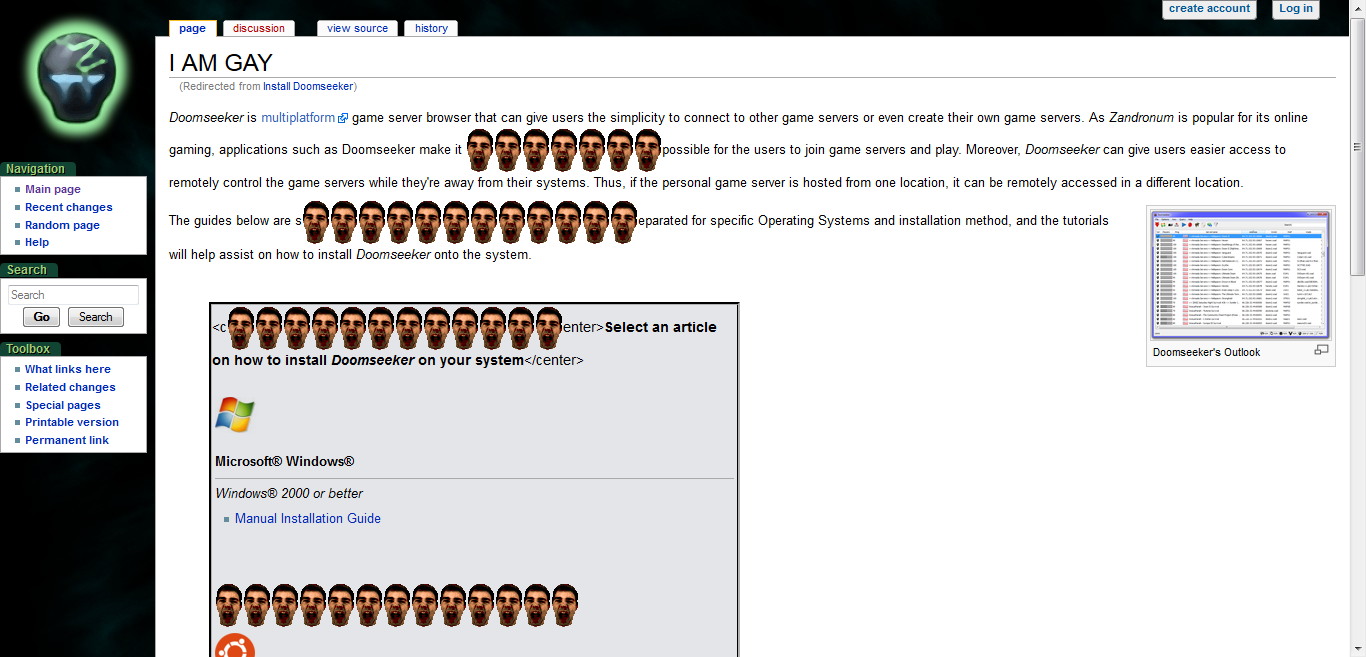Image resolution: width=1366 pixels, height=657 pixels.
Task: Click the enlarge icon beside Doomseeker's Outlook caption
Action: tap(1321, 350)
